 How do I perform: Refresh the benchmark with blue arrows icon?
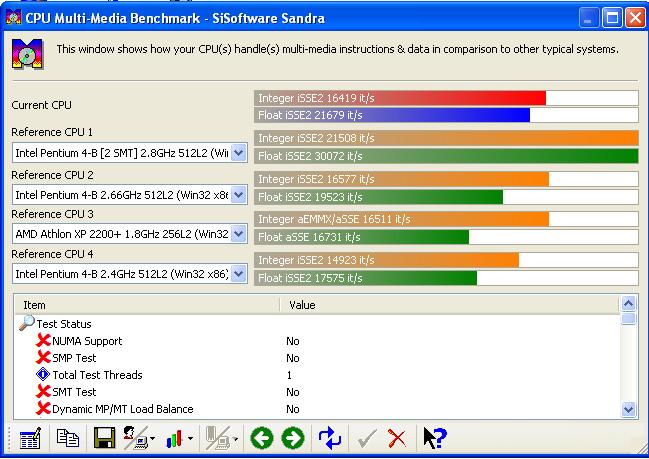329,438
